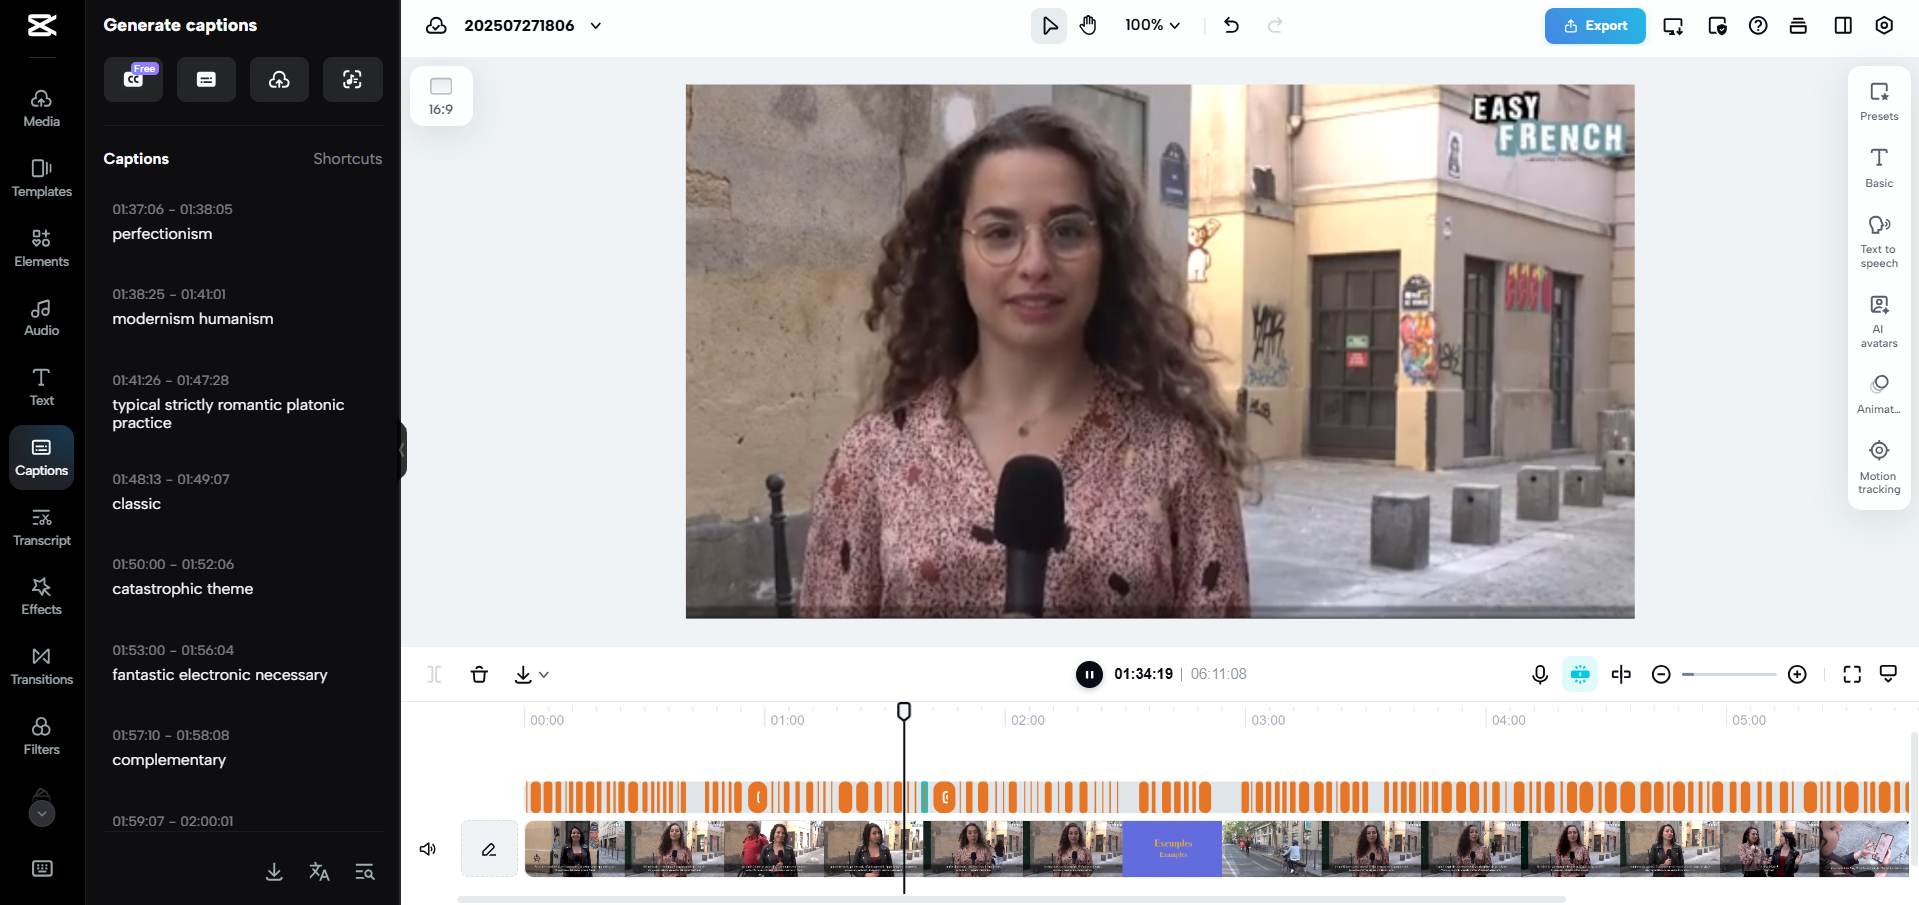Switch to the Audio panel
Screen dimensions: 1919x905
pos(41,317)
